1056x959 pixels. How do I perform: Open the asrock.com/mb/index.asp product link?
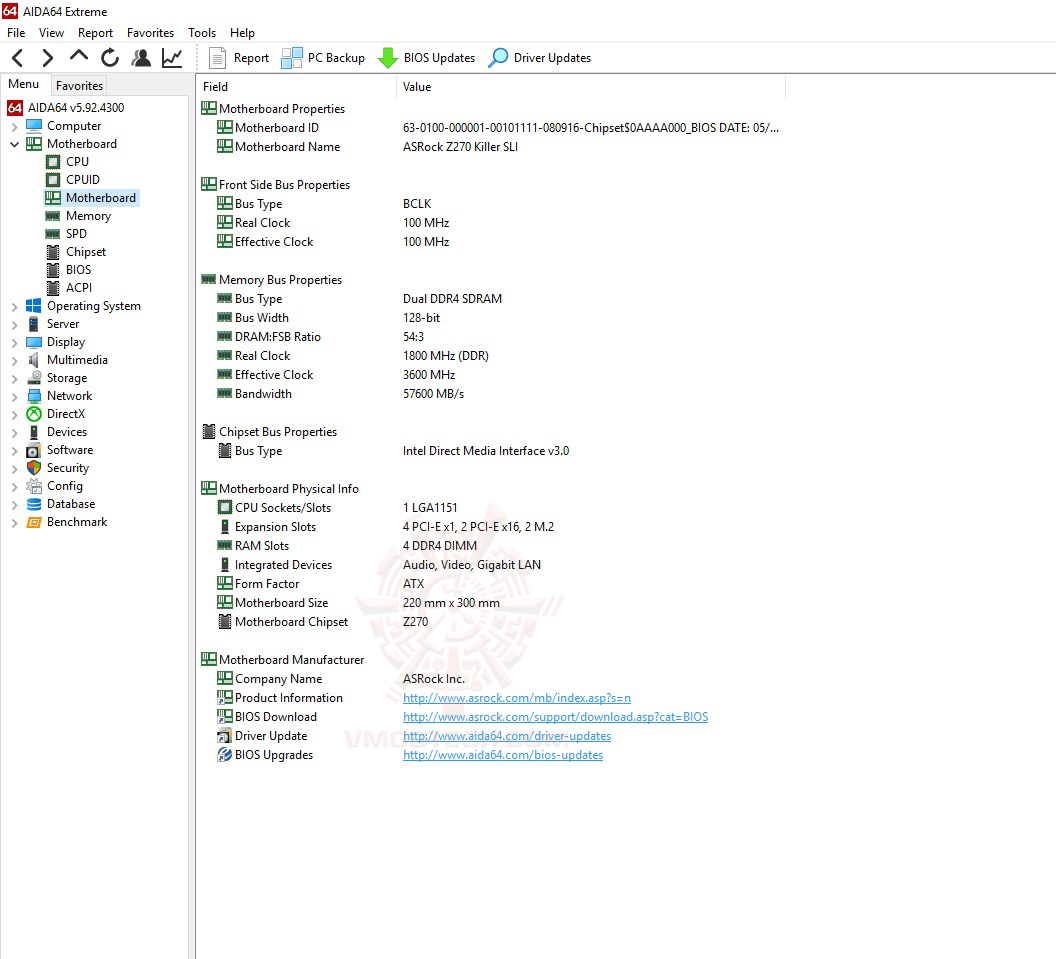(x=517, y=698)
